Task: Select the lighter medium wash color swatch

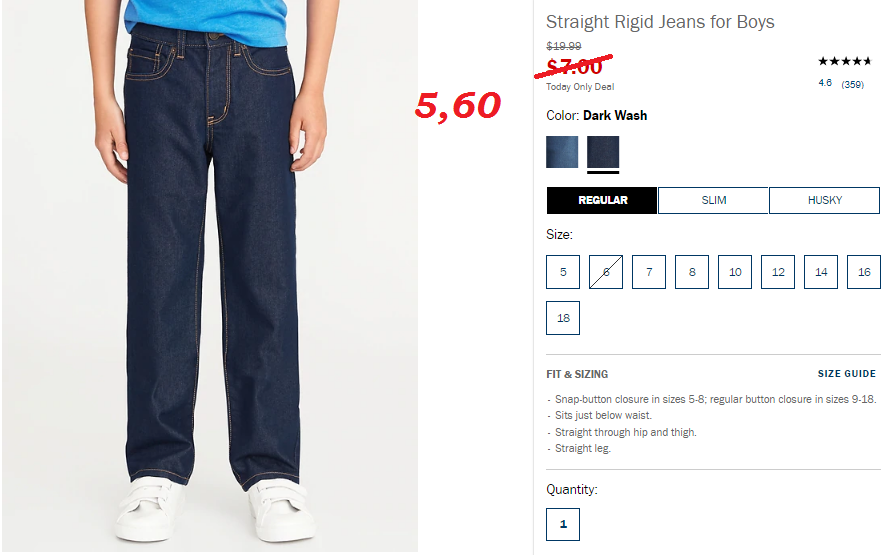Action: click(x=561, y=151)
